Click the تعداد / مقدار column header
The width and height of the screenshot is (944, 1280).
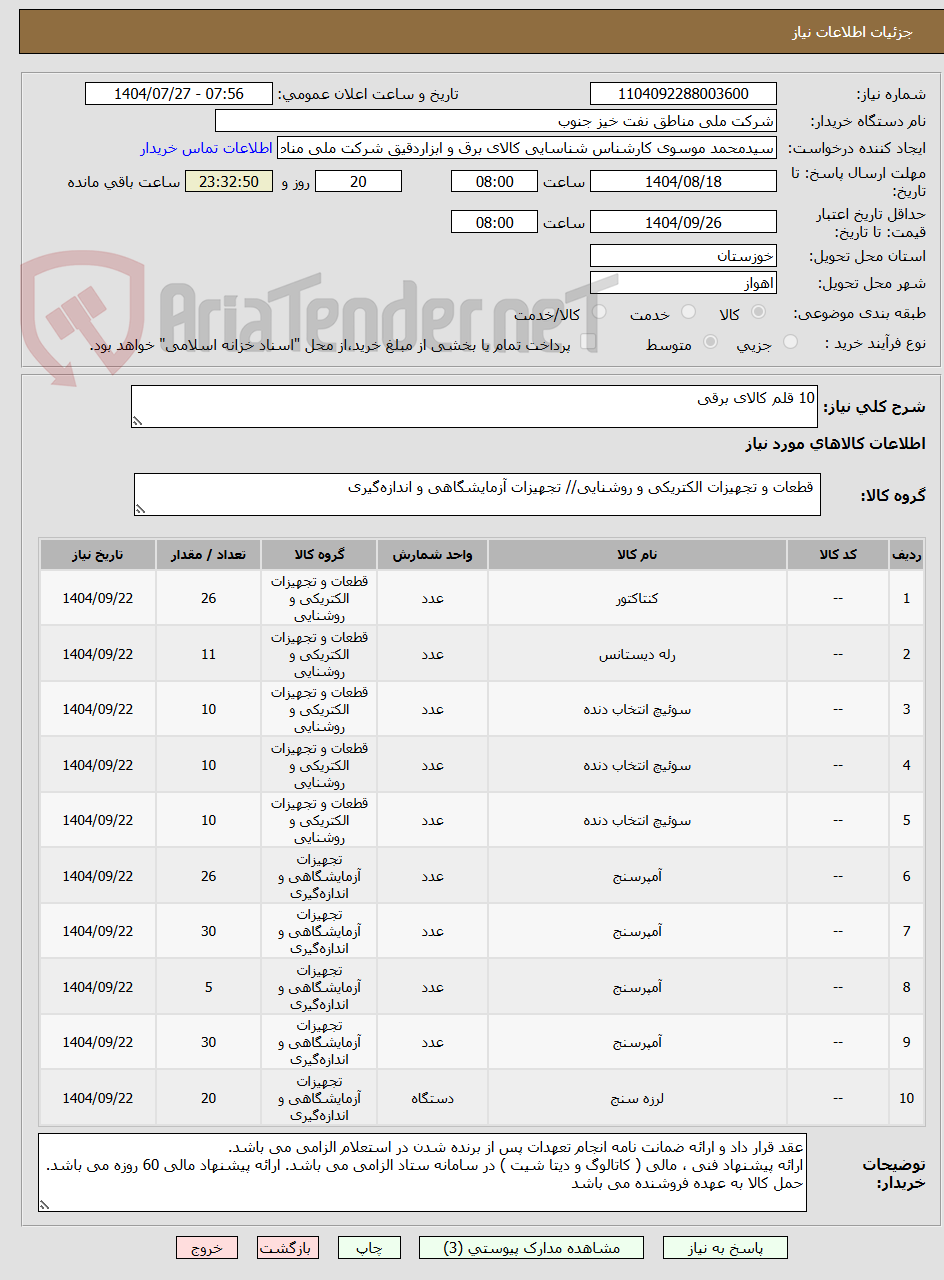tap(208, 554)
